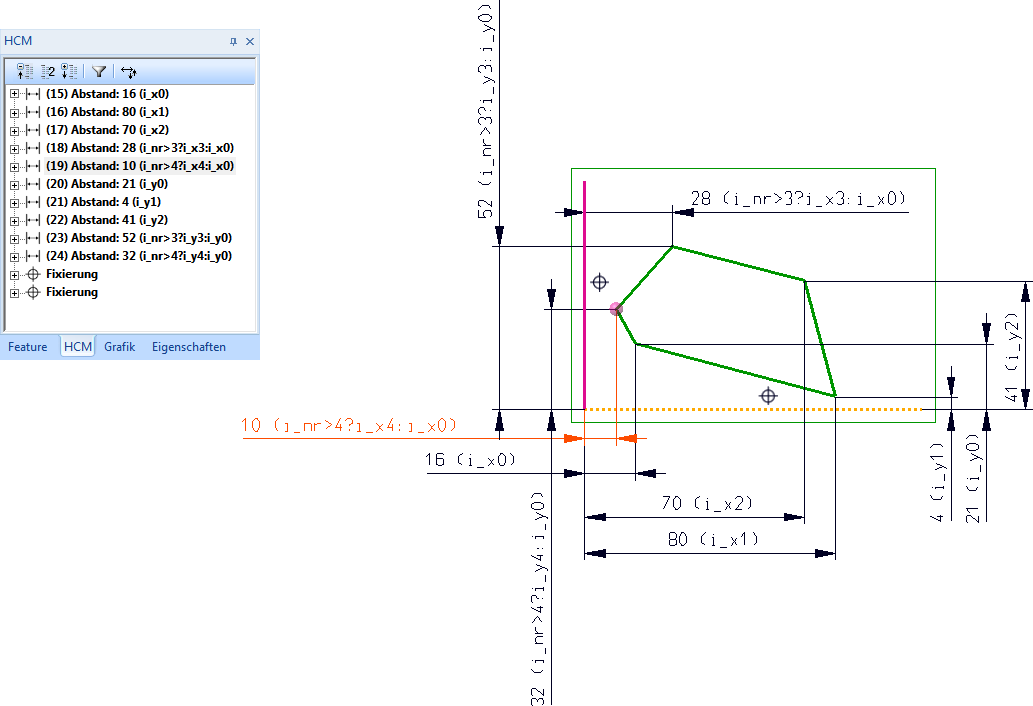Switch to the HCM tab
Screen dimensions: 1033x706
pyautogui.click(x=78, y=347)
